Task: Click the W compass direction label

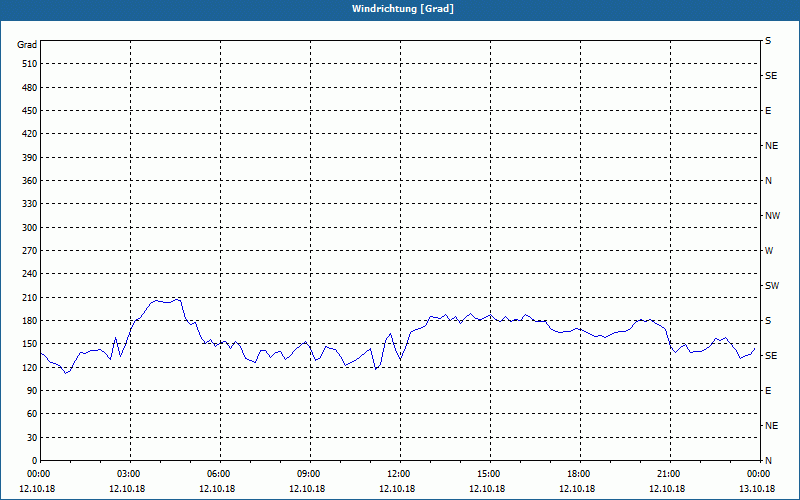Action: (x=769, y=251)
